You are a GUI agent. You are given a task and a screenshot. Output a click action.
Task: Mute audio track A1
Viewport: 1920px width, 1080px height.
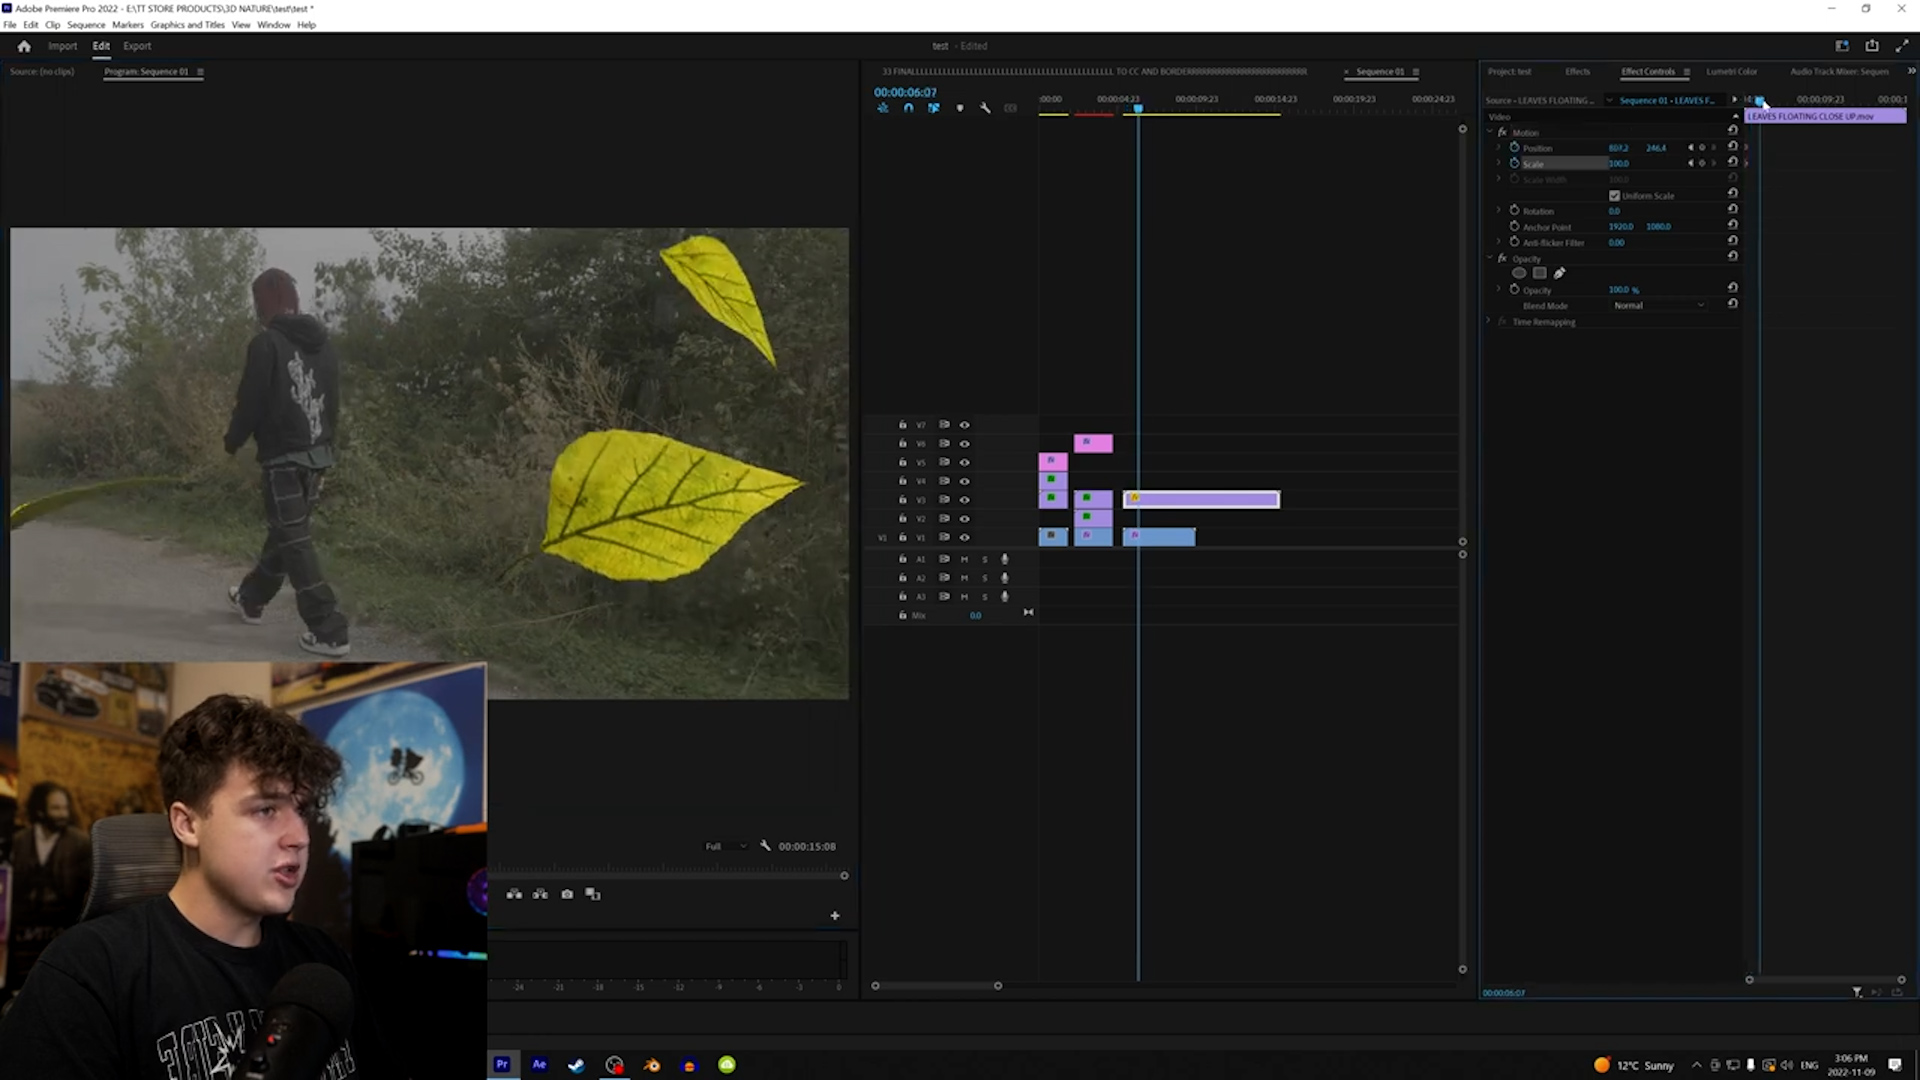pyautogui.click(x=965, y=559)
